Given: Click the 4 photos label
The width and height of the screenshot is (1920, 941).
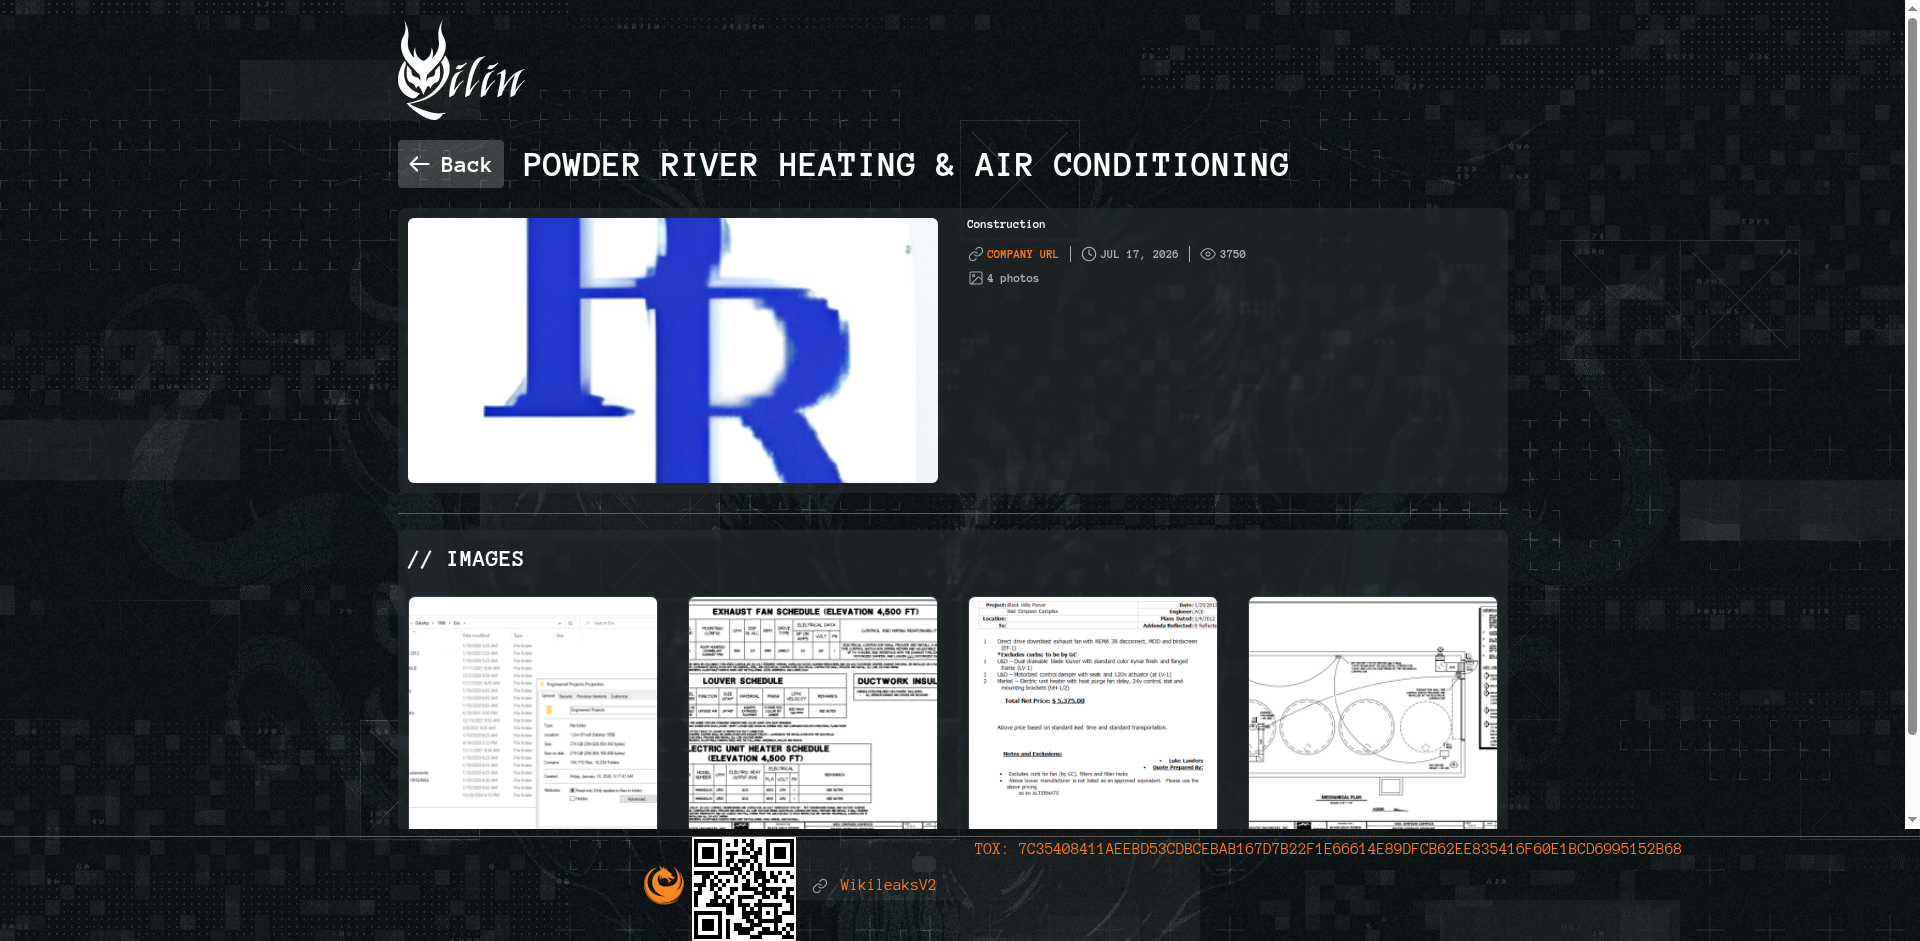Looking at the screenshot, I should point(1013,278).
